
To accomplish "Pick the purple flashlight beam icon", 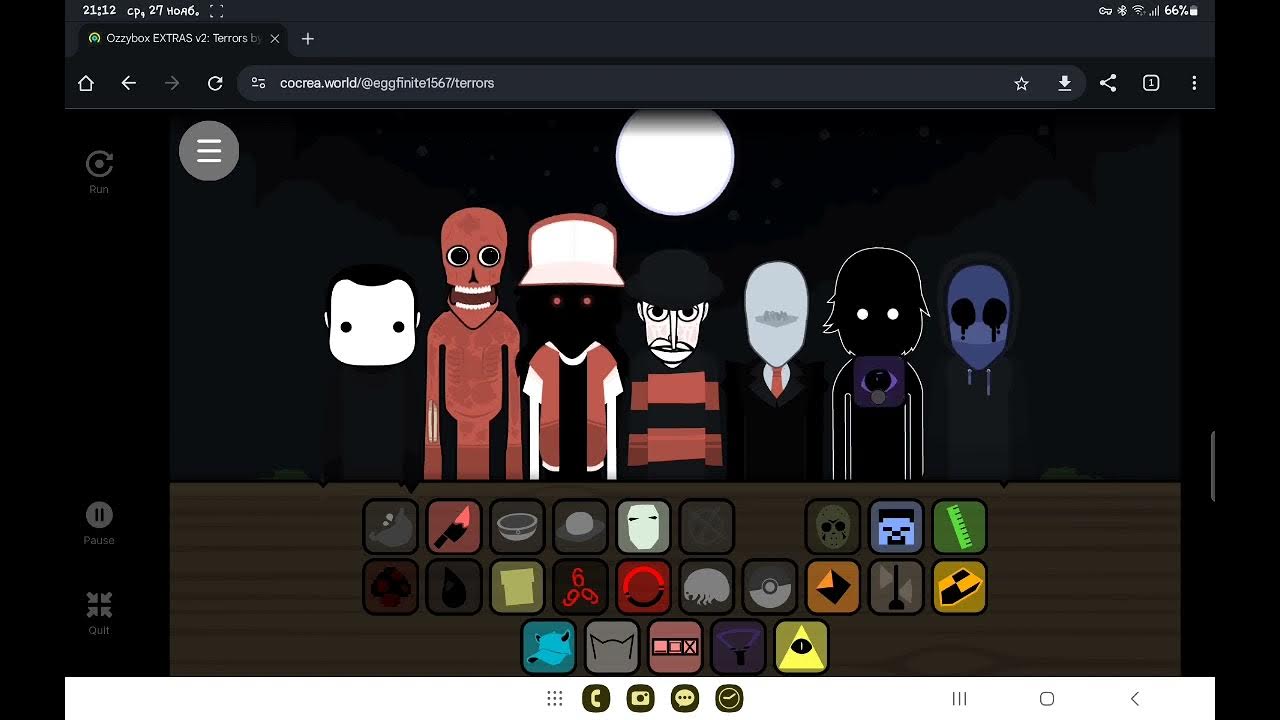I will point(738,647).
